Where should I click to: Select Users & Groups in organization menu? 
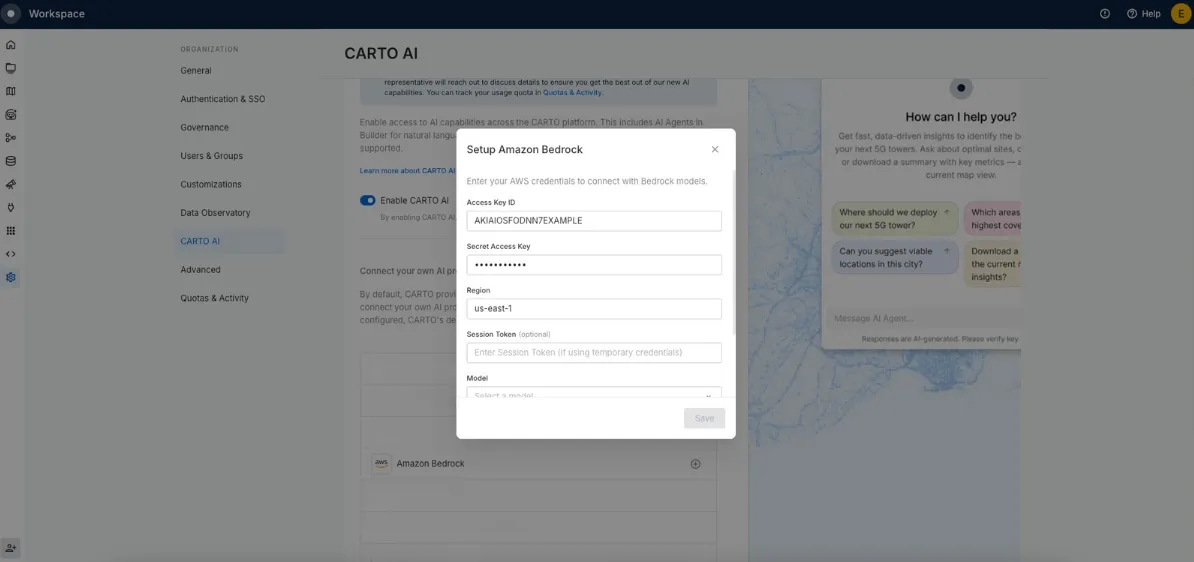coord(211,156)
